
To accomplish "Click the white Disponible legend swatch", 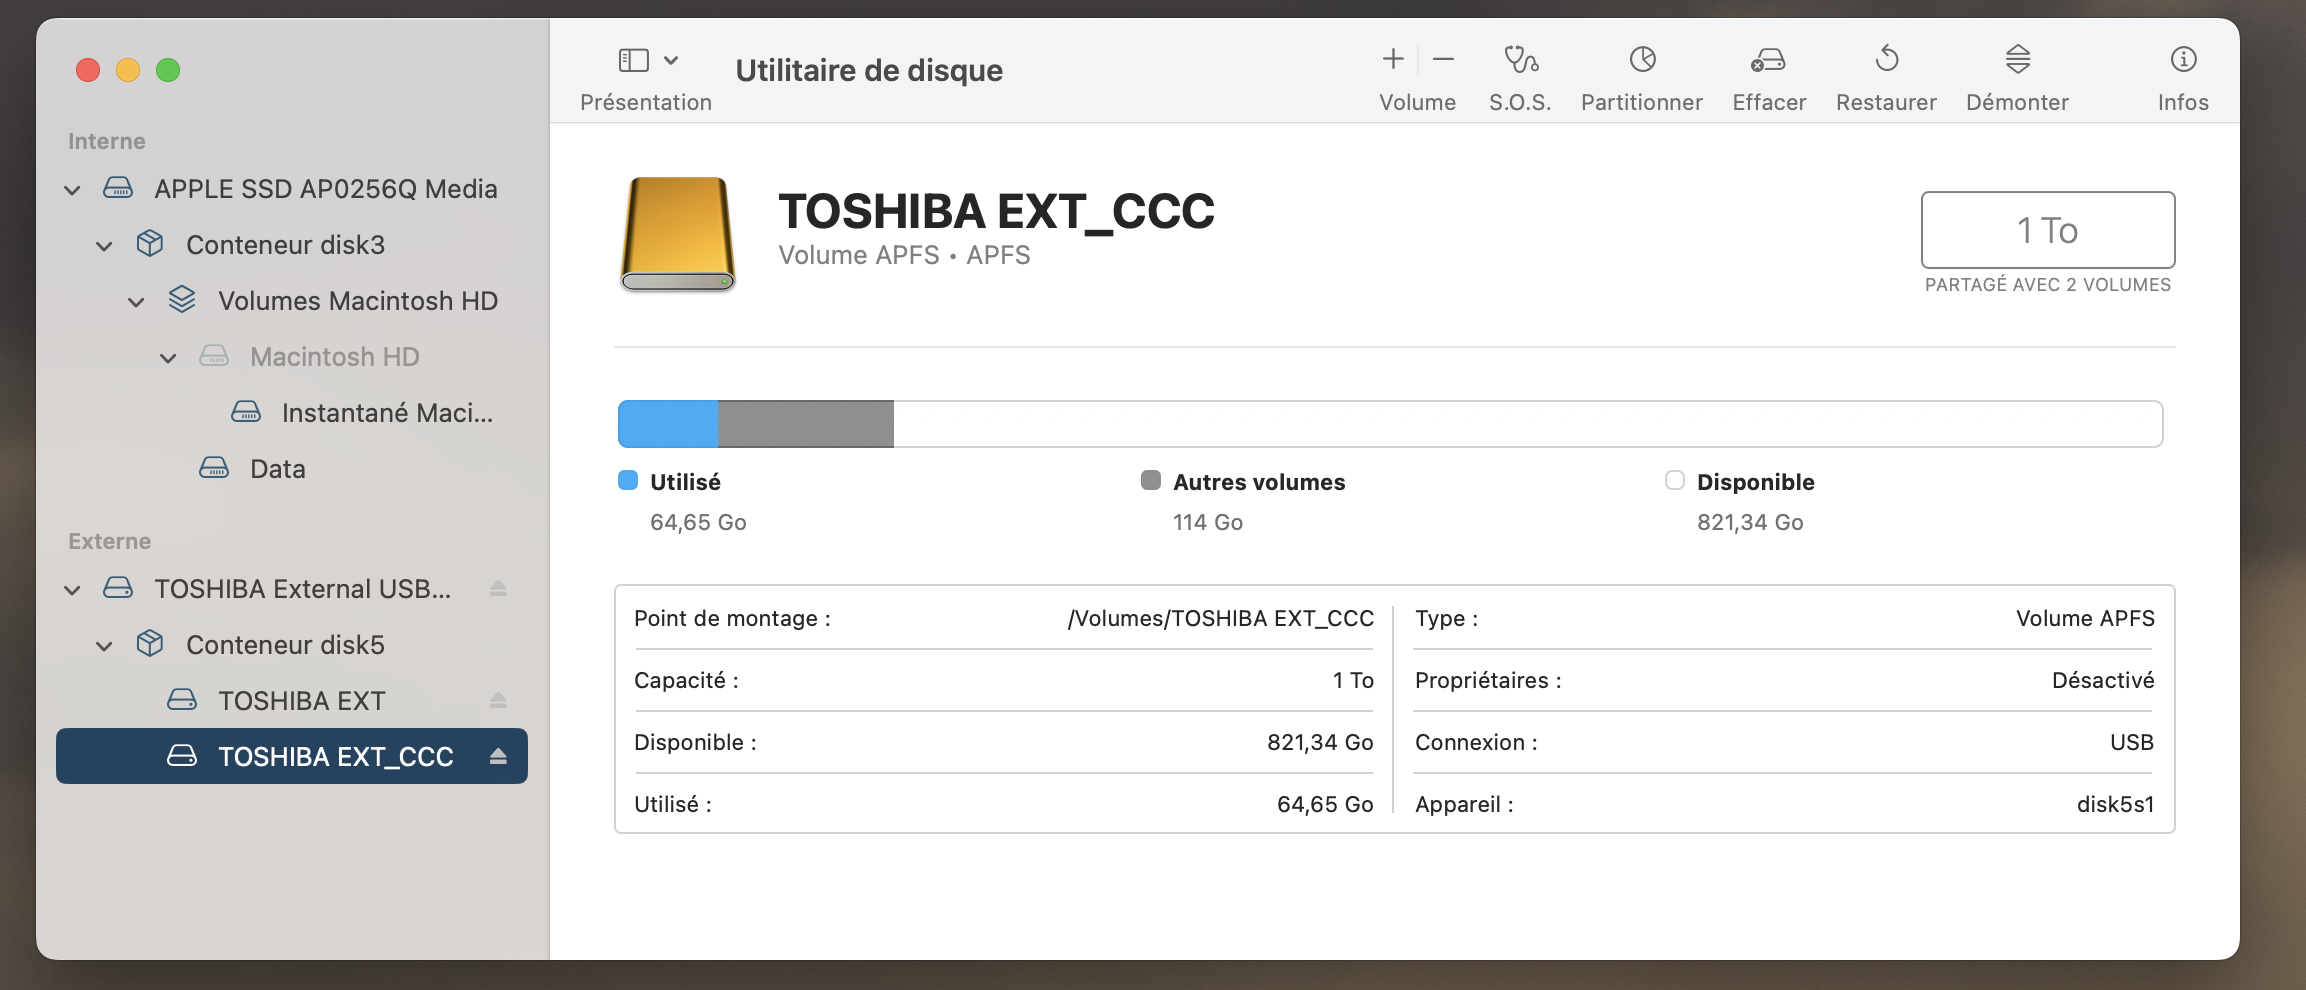I will (x=1675, y=481).
